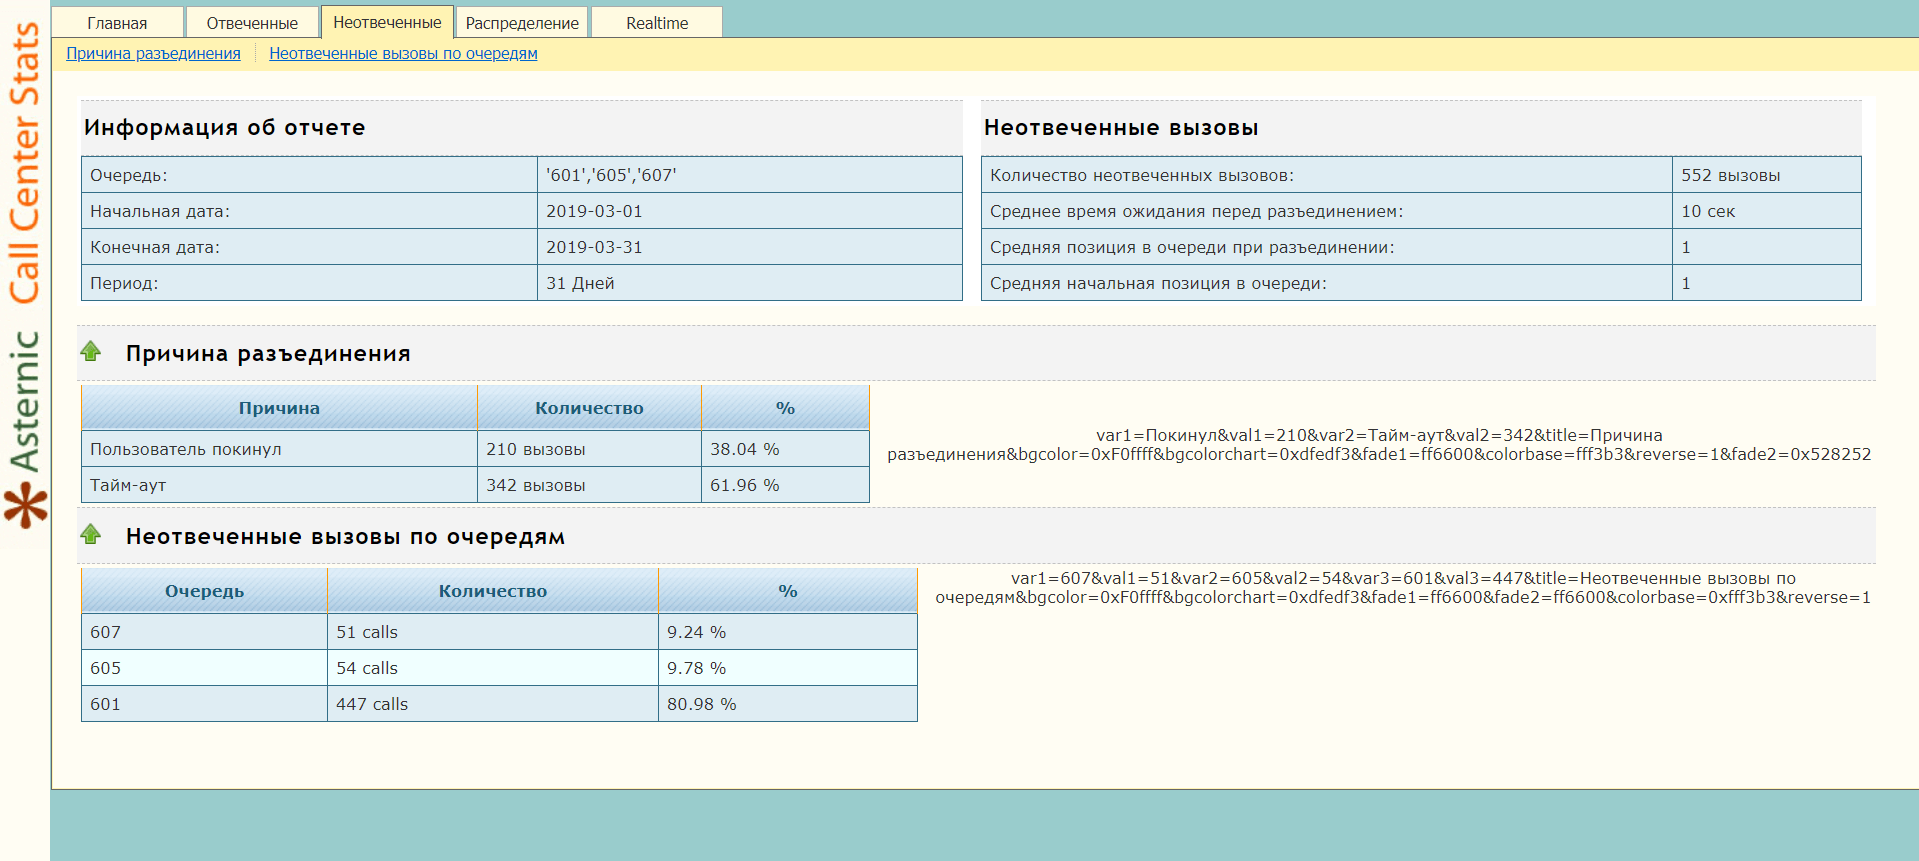
Task: Select queue 601 row cell
Action: click(204, 704)
